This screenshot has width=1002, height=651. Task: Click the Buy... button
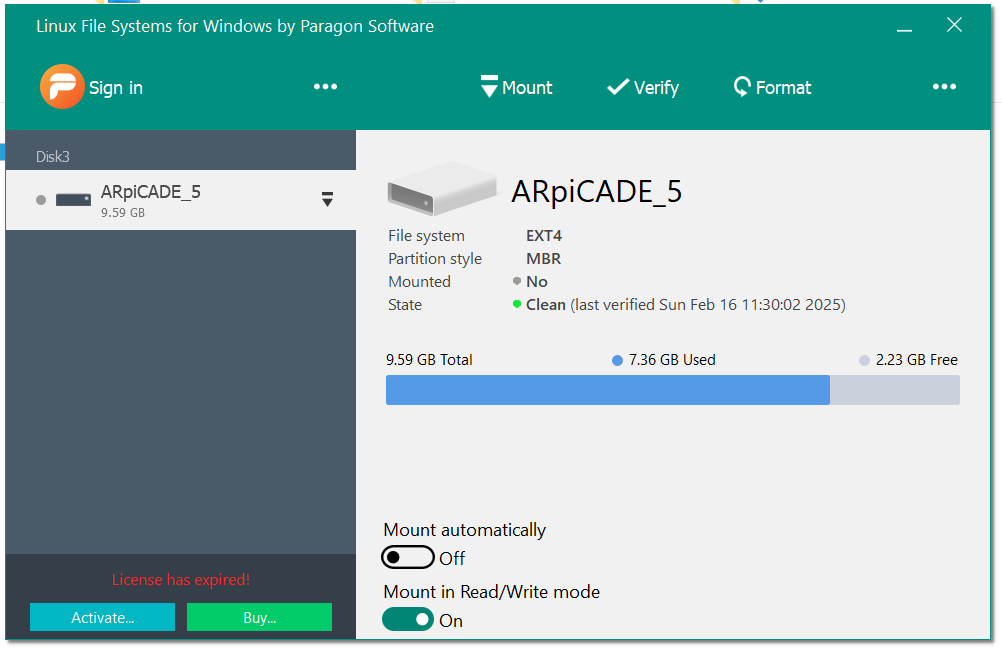(259, 617)
